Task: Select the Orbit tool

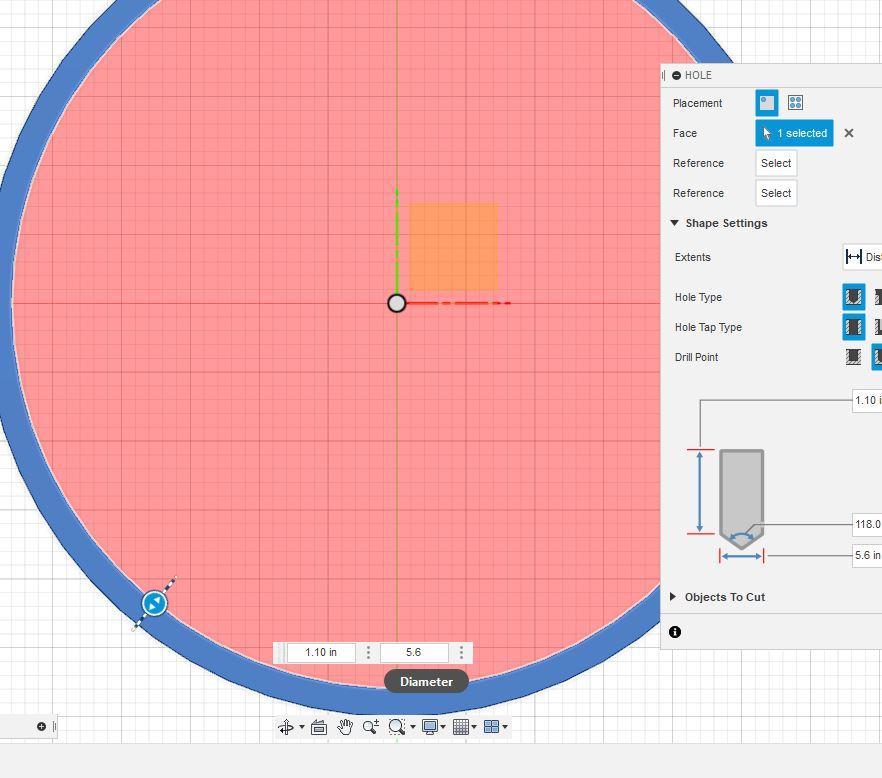Action: point(287,726)
